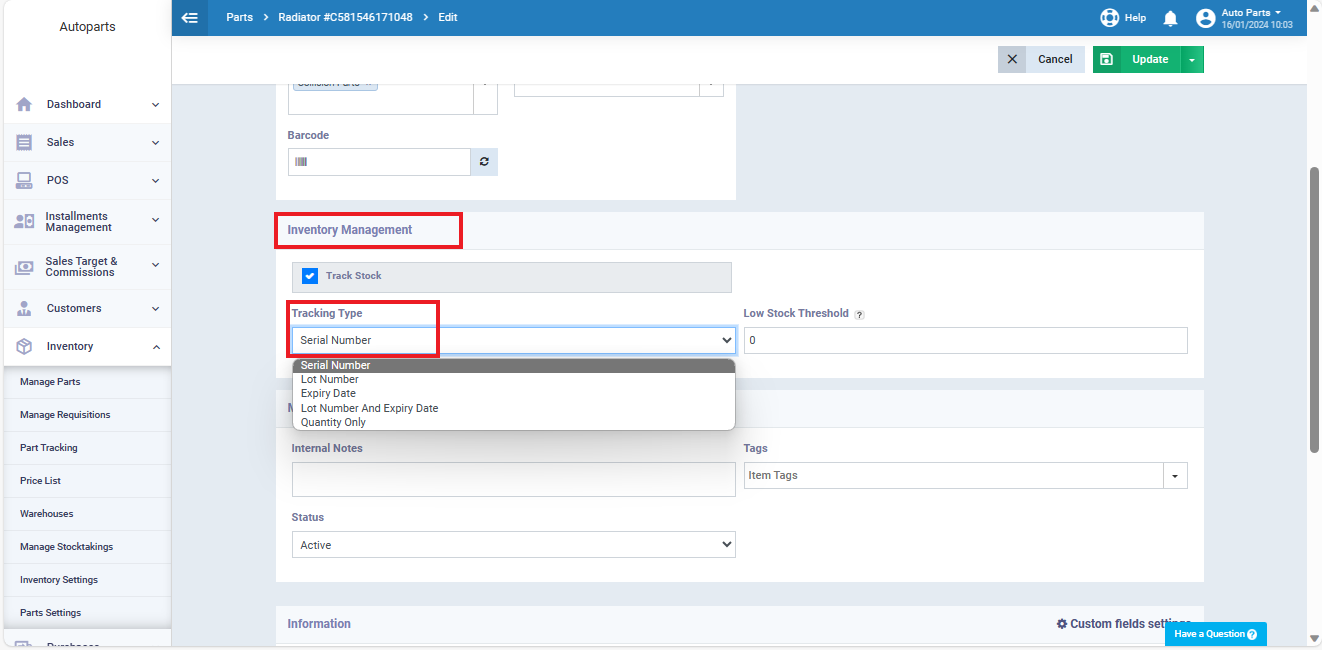Collapse sidebar with the back-arrow menu icon
Image resolution: width=1322 pixels, height=650 pixels.
(190, 17)
